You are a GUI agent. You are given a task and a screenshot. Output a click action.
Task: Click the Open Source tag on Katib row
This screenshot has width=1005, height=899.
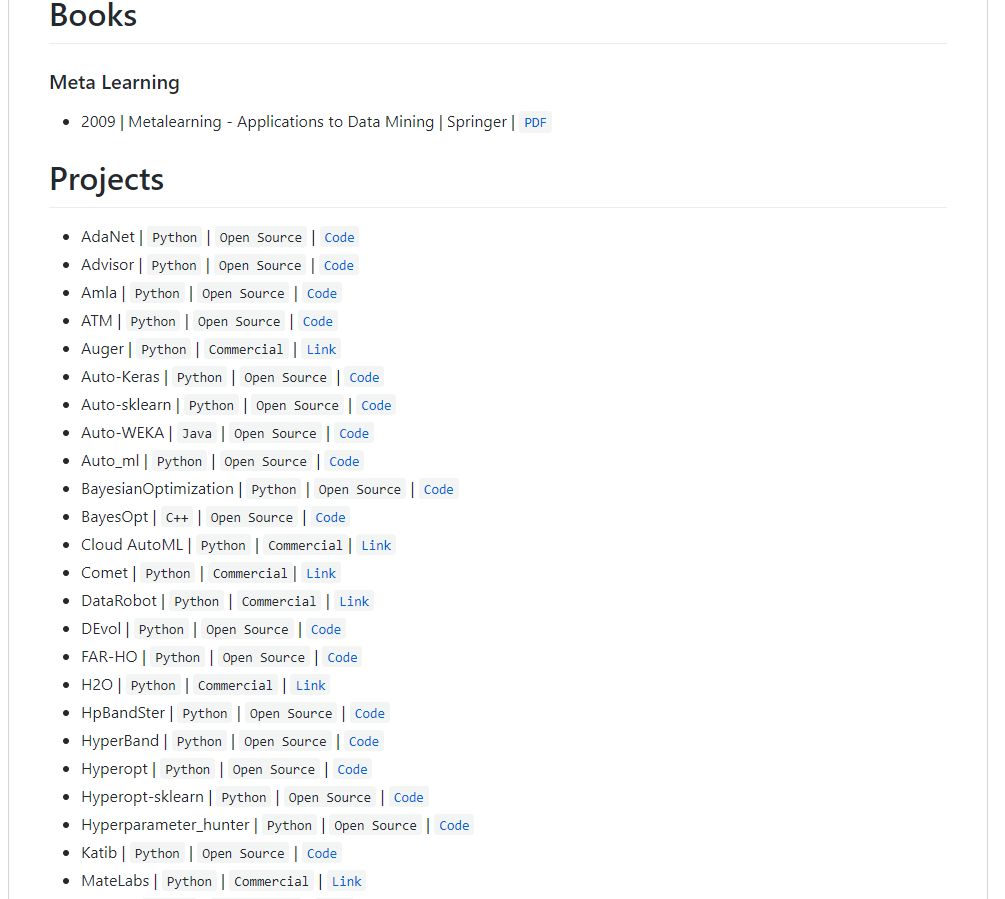tap(243, 854)
